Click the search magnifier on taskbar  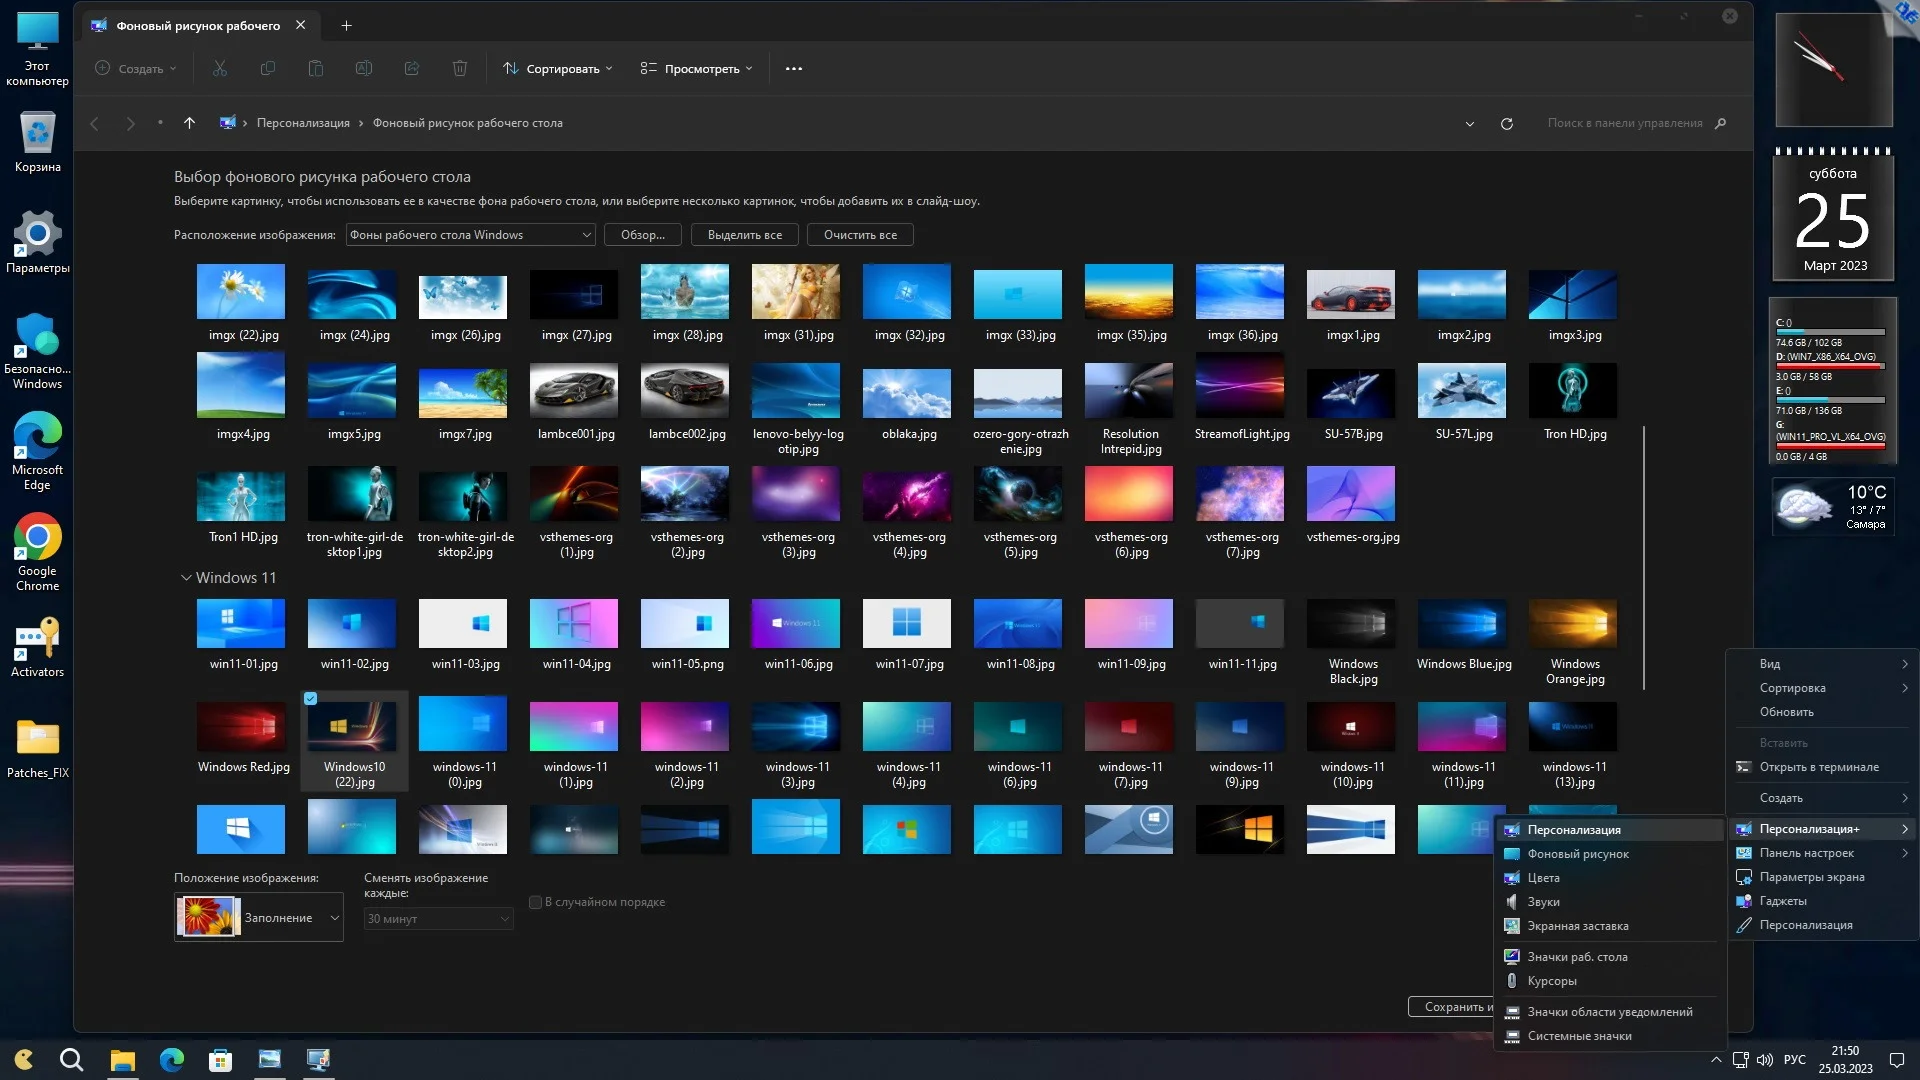[x=71, y=1059]
